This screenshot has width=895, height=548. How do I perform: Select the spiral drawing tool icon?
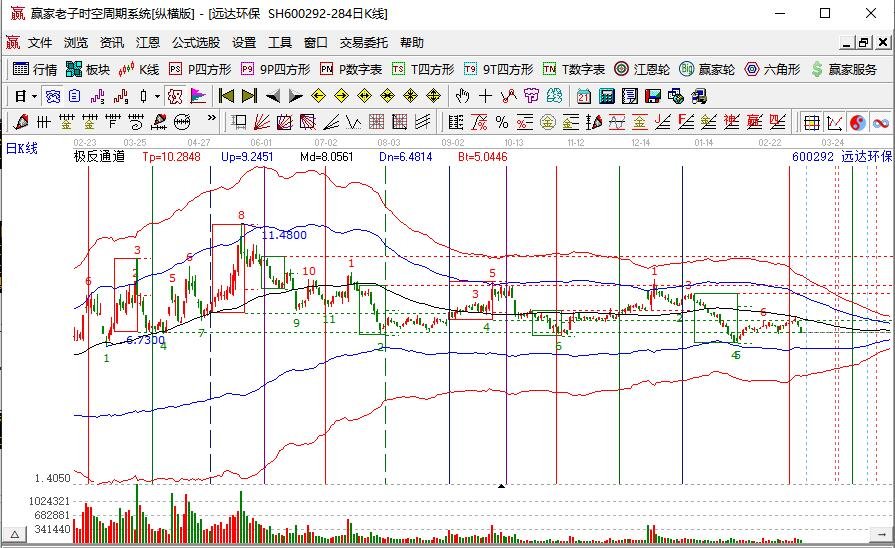(x=136, y=122)
